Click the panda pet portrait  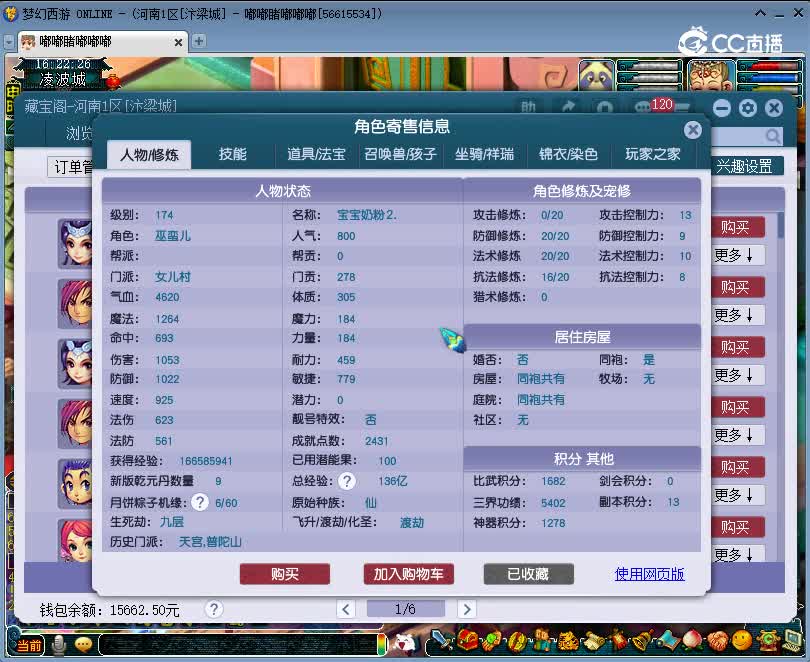[x=596, y=76]
